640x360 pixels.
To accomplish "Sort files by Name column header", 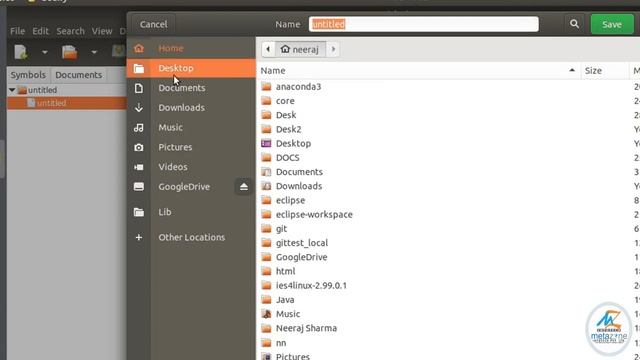I will point(418,71).
